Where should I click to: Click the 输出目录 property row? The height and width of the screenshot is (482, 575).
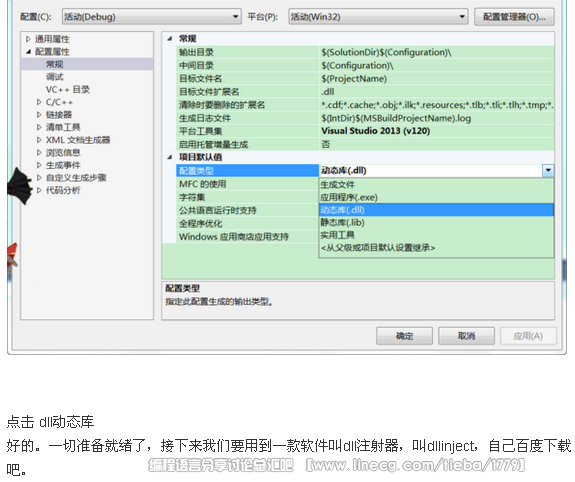tap(365, 52)
